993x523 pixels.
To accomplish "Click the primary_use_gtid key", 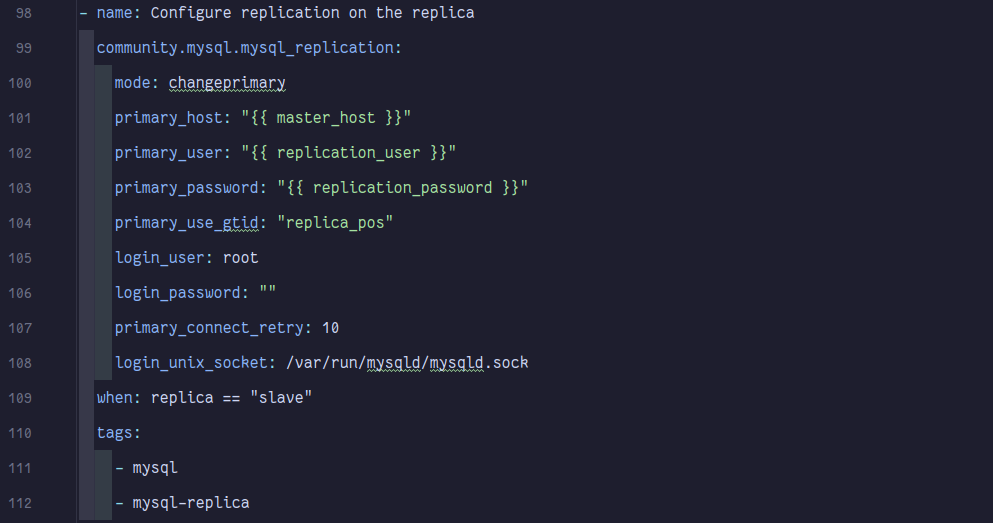I will [x=186, y=223].
